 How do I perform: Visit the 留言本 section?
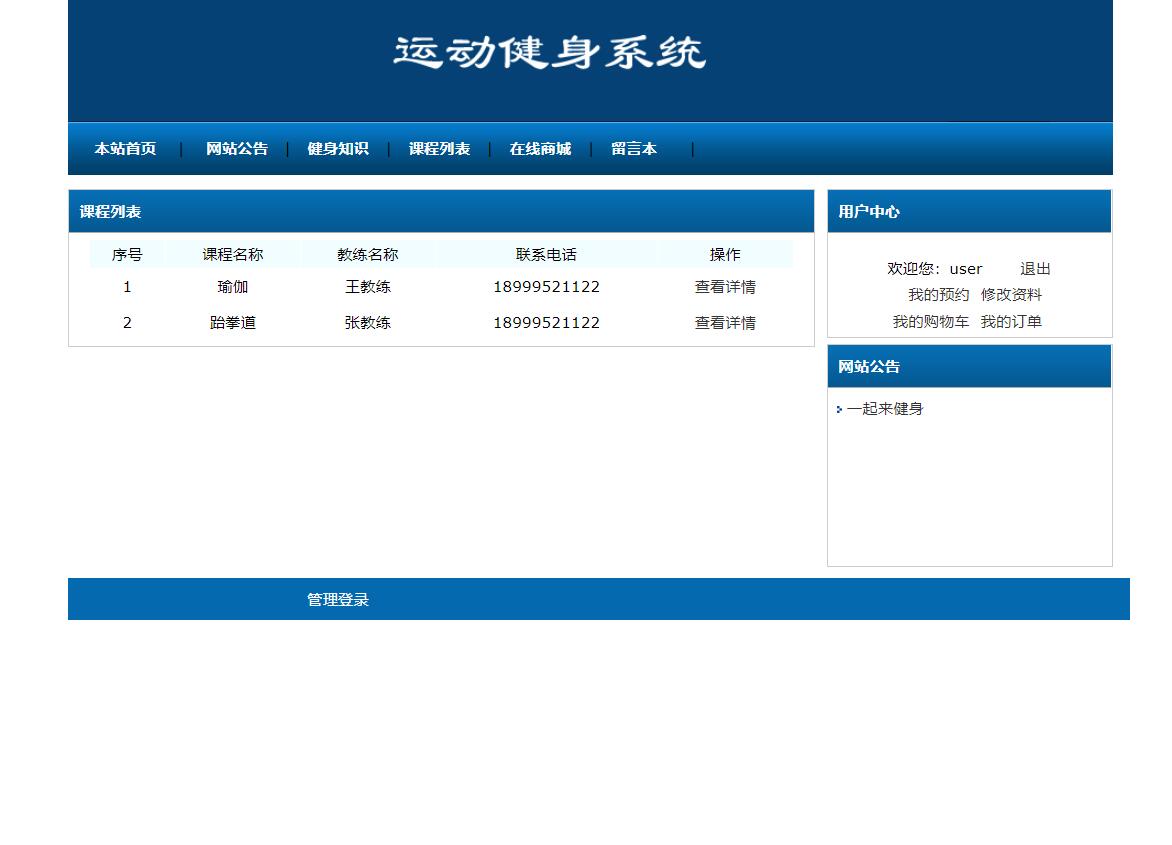point(634,148)
